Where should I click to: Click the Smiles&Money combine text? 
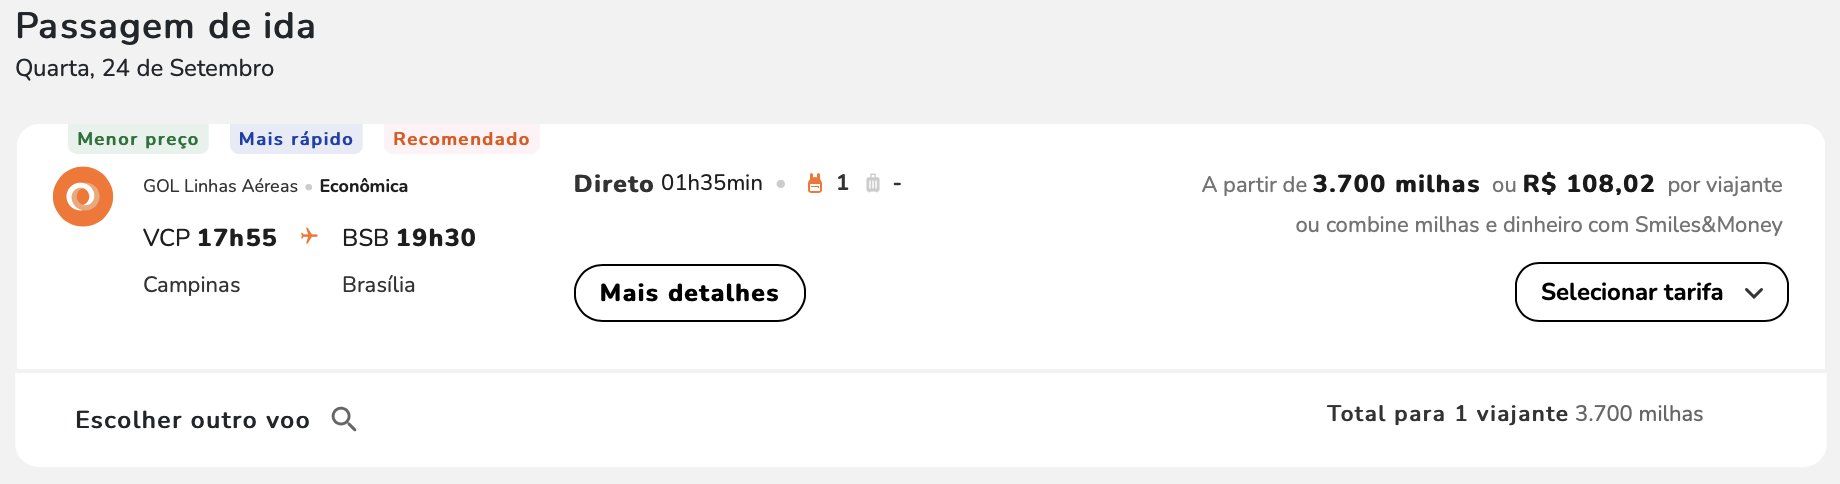(x=1538, y=225)
